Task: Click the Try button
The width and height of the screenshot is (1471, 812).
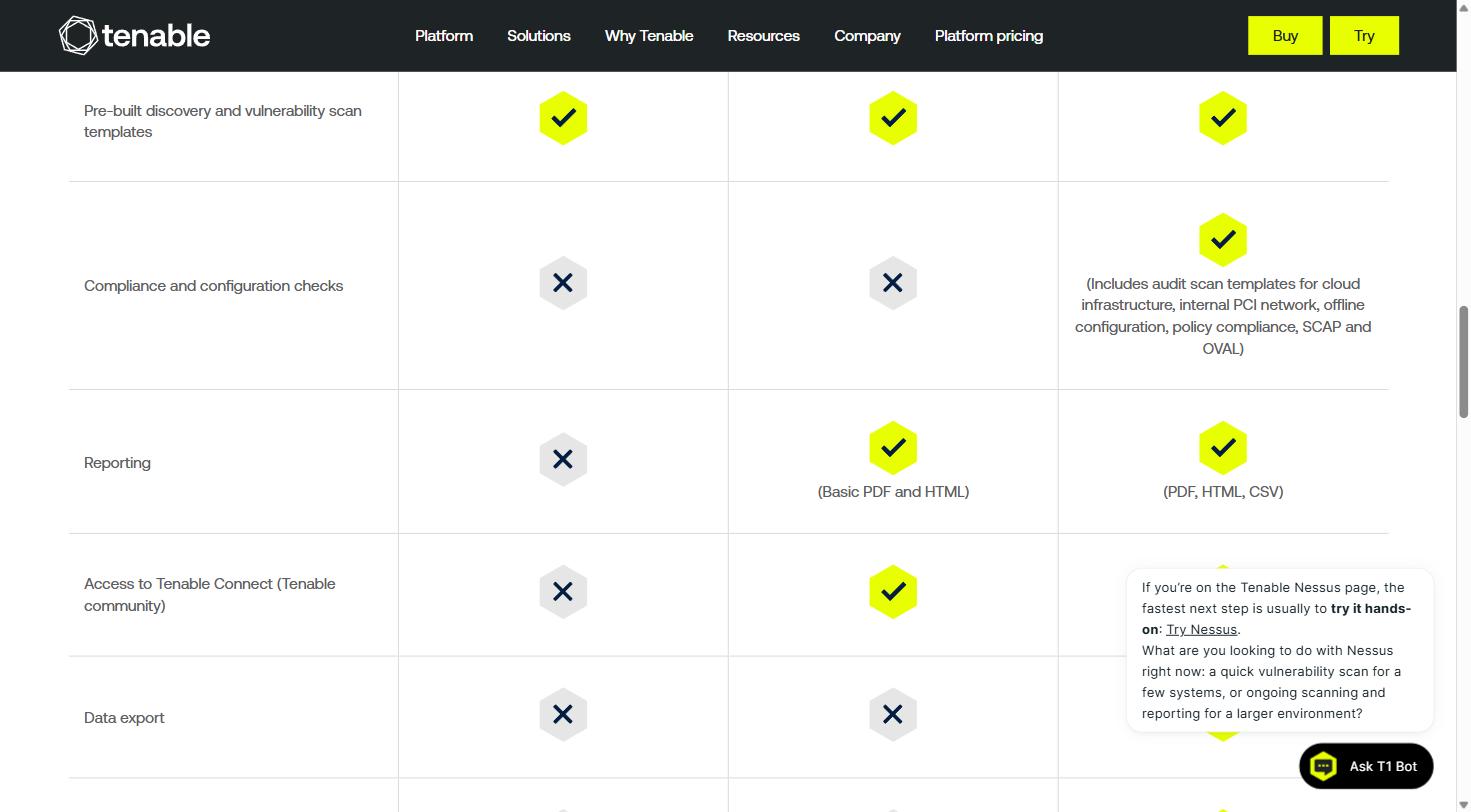Action: [1364, 36]
